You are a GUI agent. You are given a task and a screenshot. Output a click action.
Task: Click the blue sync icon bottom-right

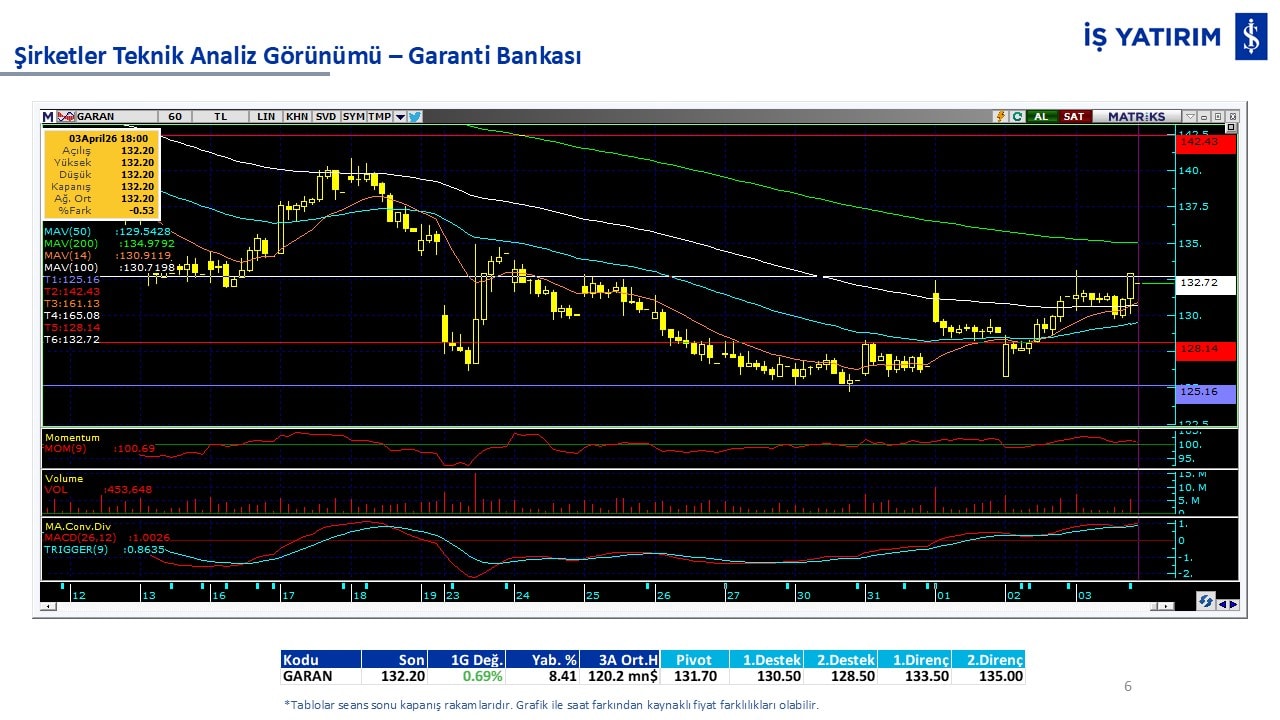pyautogui.click(x=1206, y=601)
